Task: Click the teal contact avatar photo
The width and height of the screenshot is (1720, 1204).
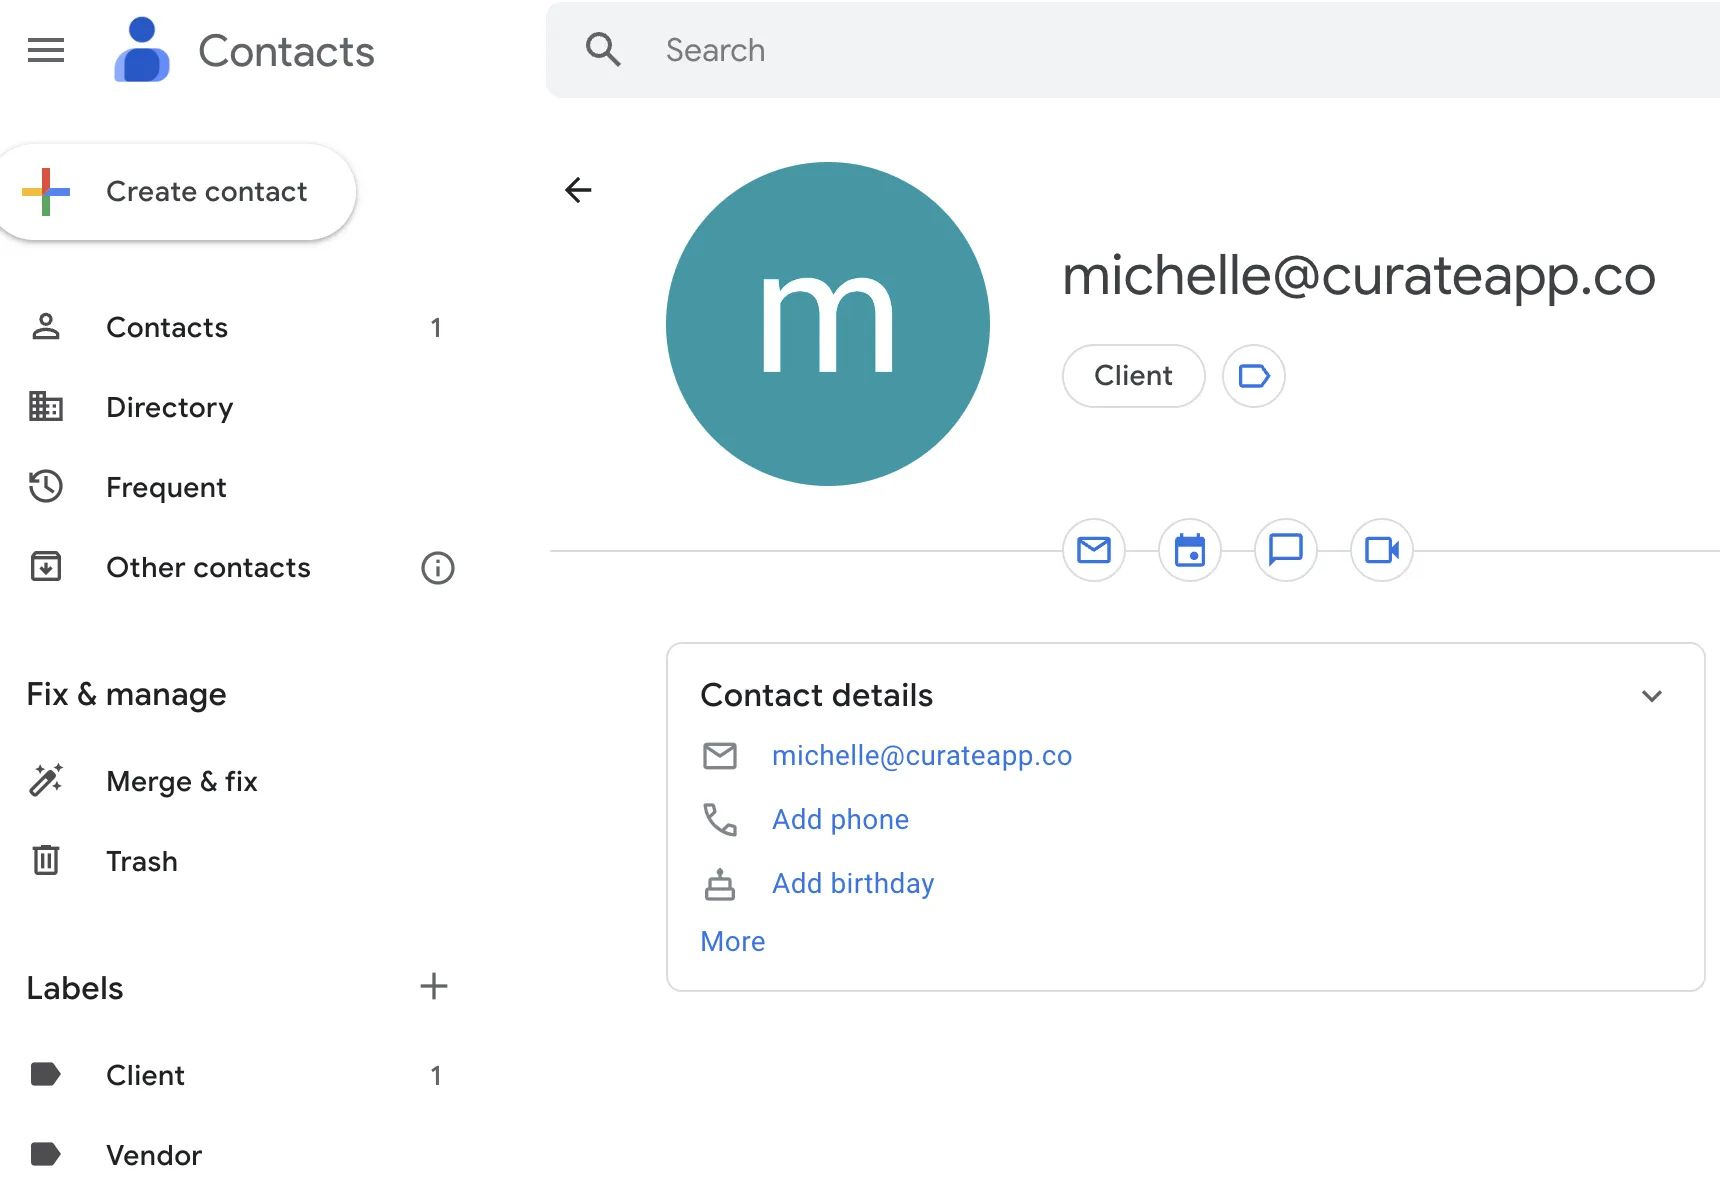Action: coord(827,324)
